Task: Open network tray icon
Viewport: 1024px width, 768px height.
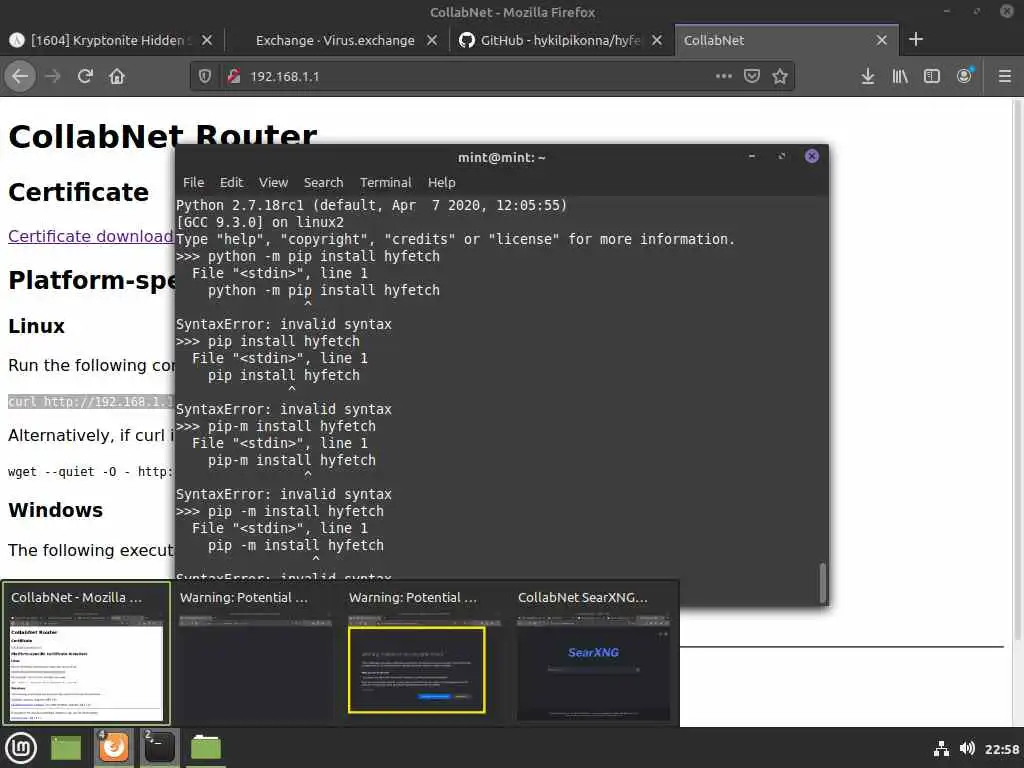Action: click(x=941, y=749)
